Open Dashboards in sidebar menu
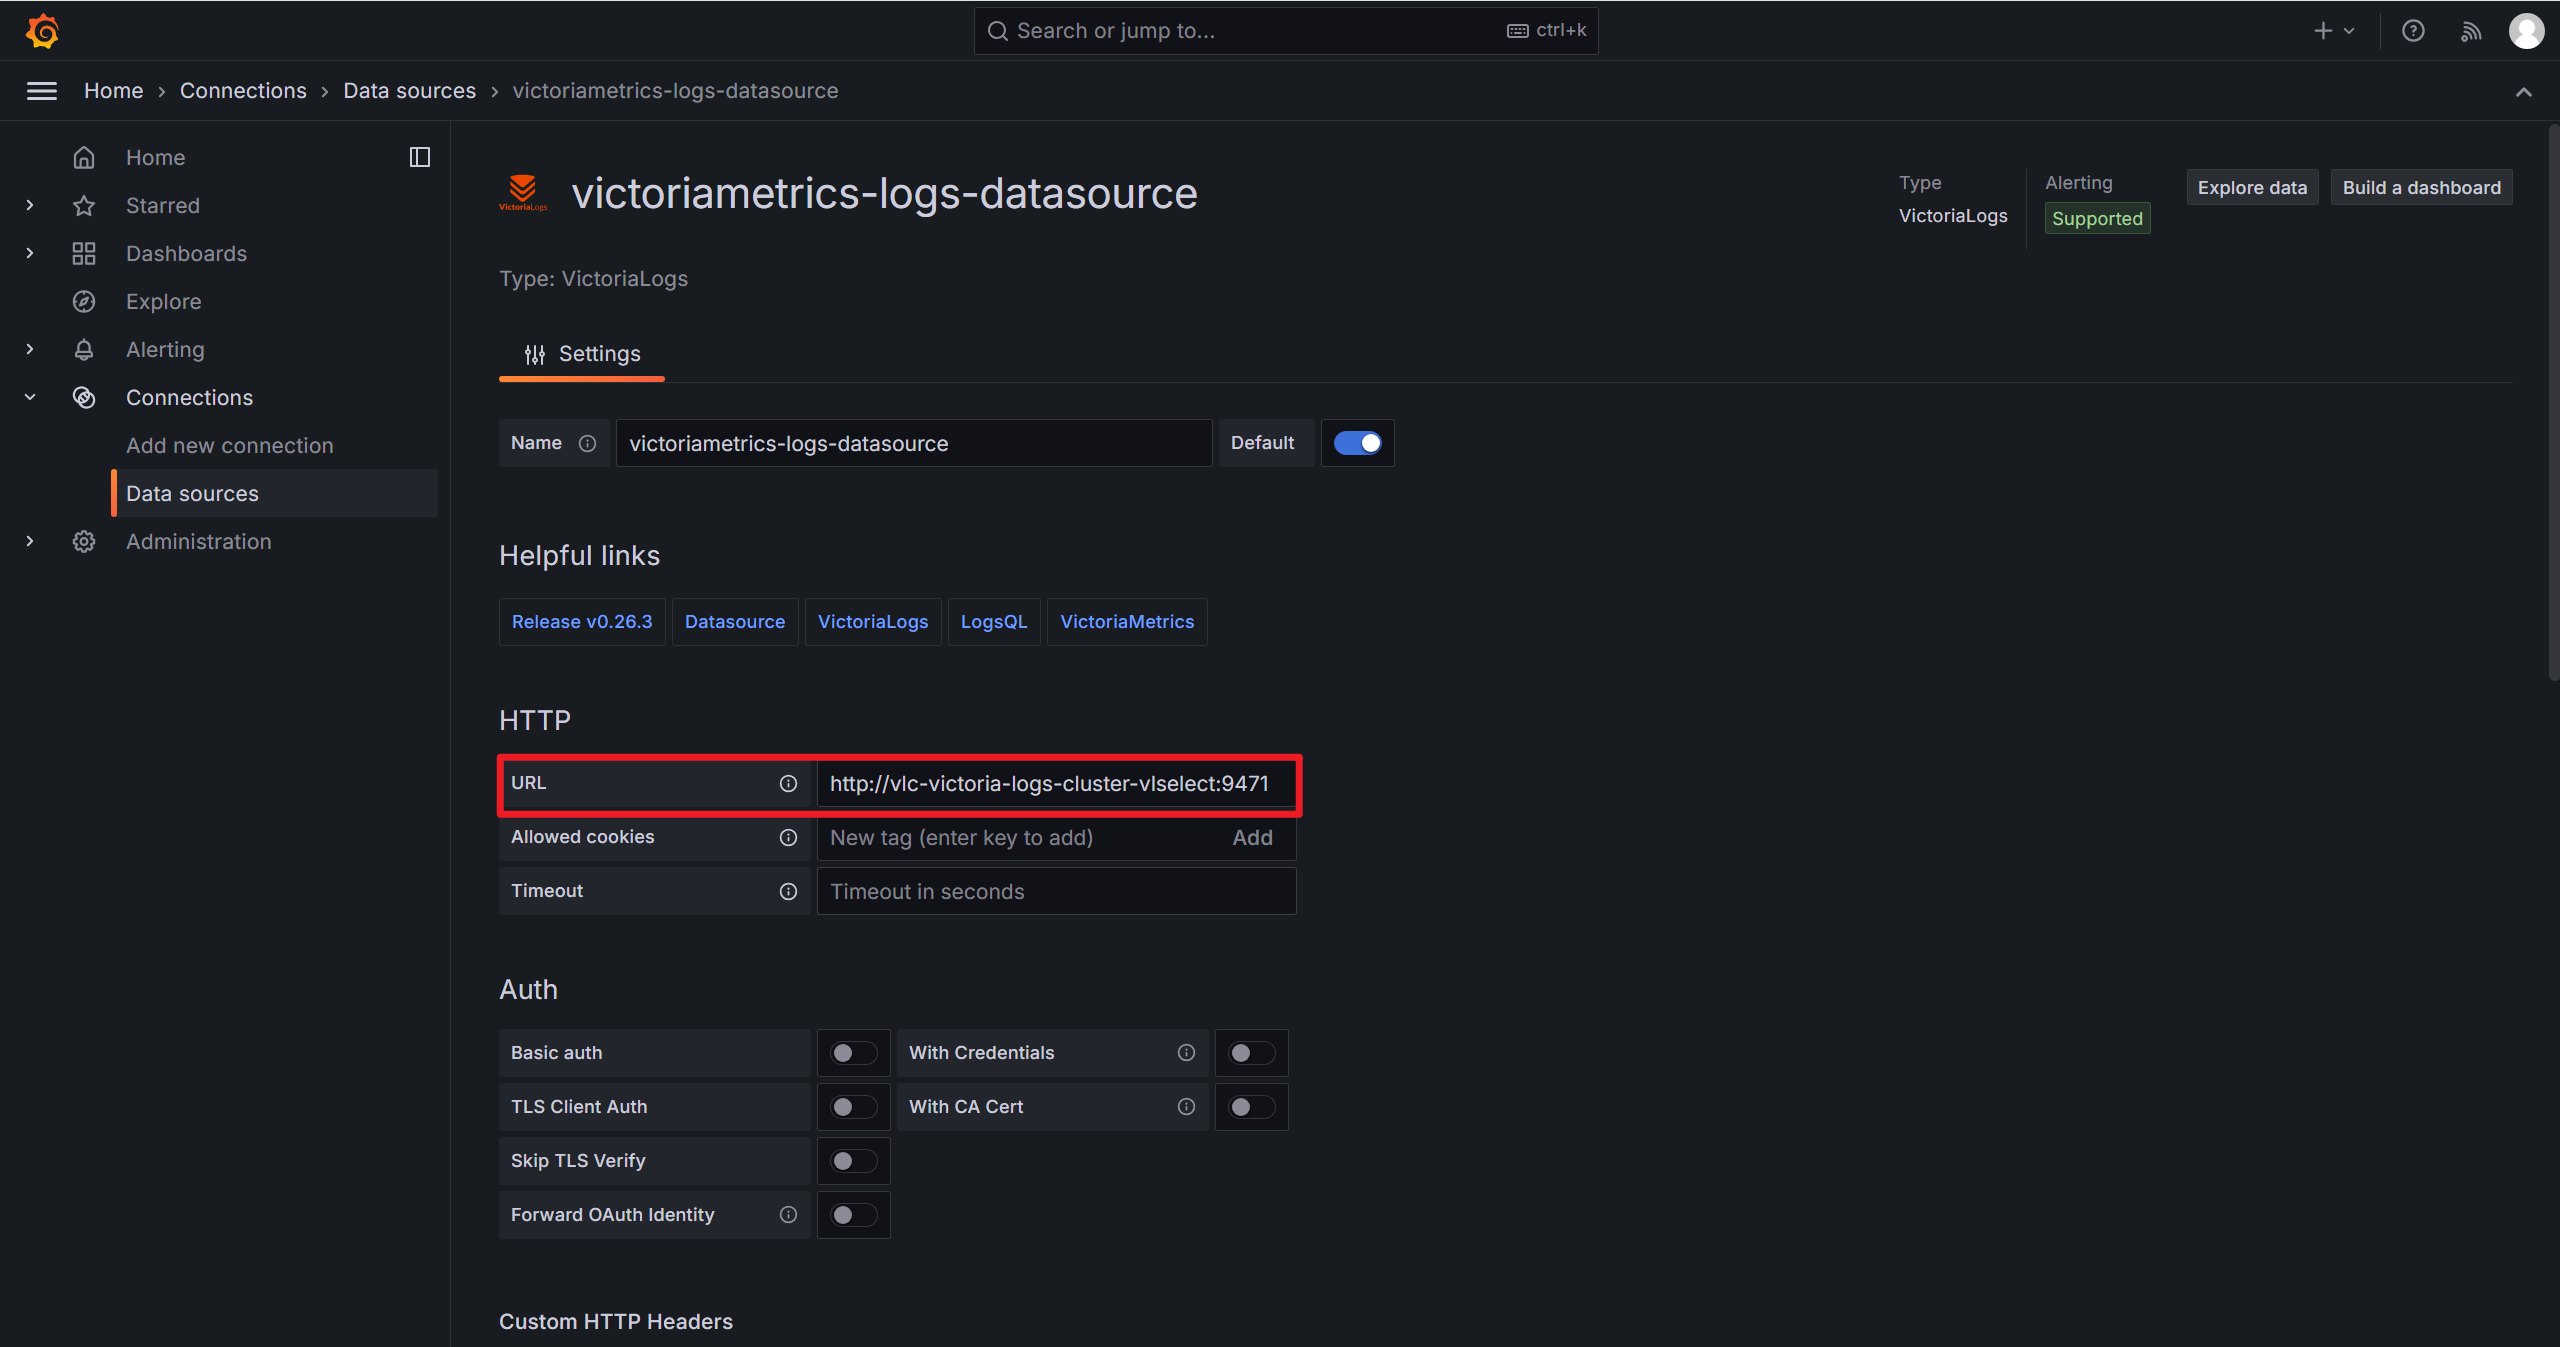 coord(186,253)
